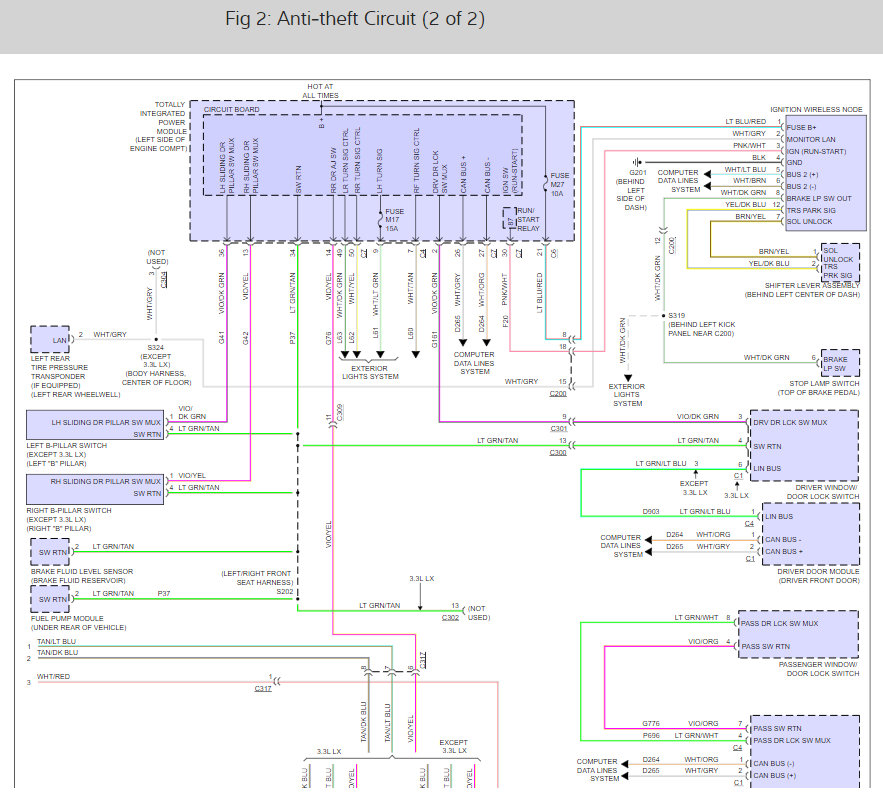Click the 'C300' connector label
This screenshot has height=804, width=883.
558,453
